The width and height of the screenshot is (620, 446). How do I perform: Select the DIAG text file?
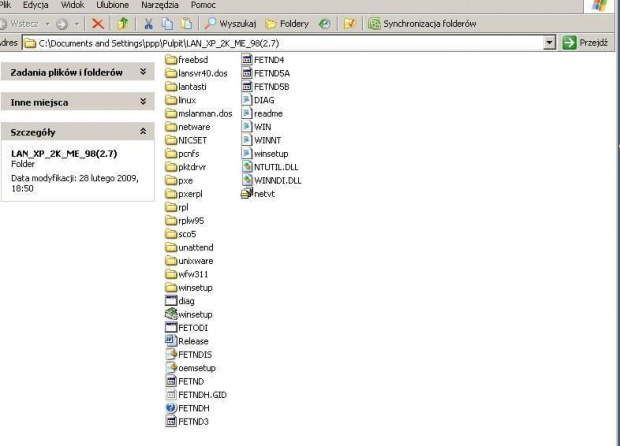point(258,100)
